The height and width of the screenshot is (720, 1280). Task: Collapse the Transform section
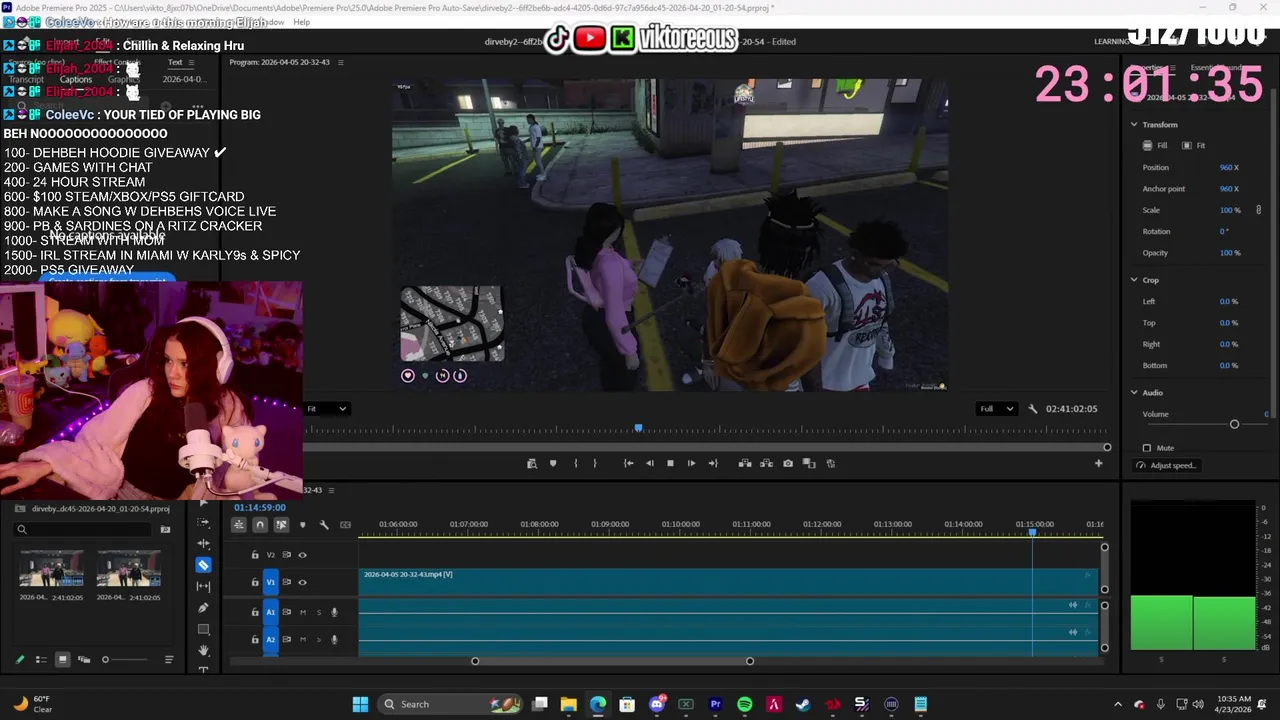tap(1134, 125)
